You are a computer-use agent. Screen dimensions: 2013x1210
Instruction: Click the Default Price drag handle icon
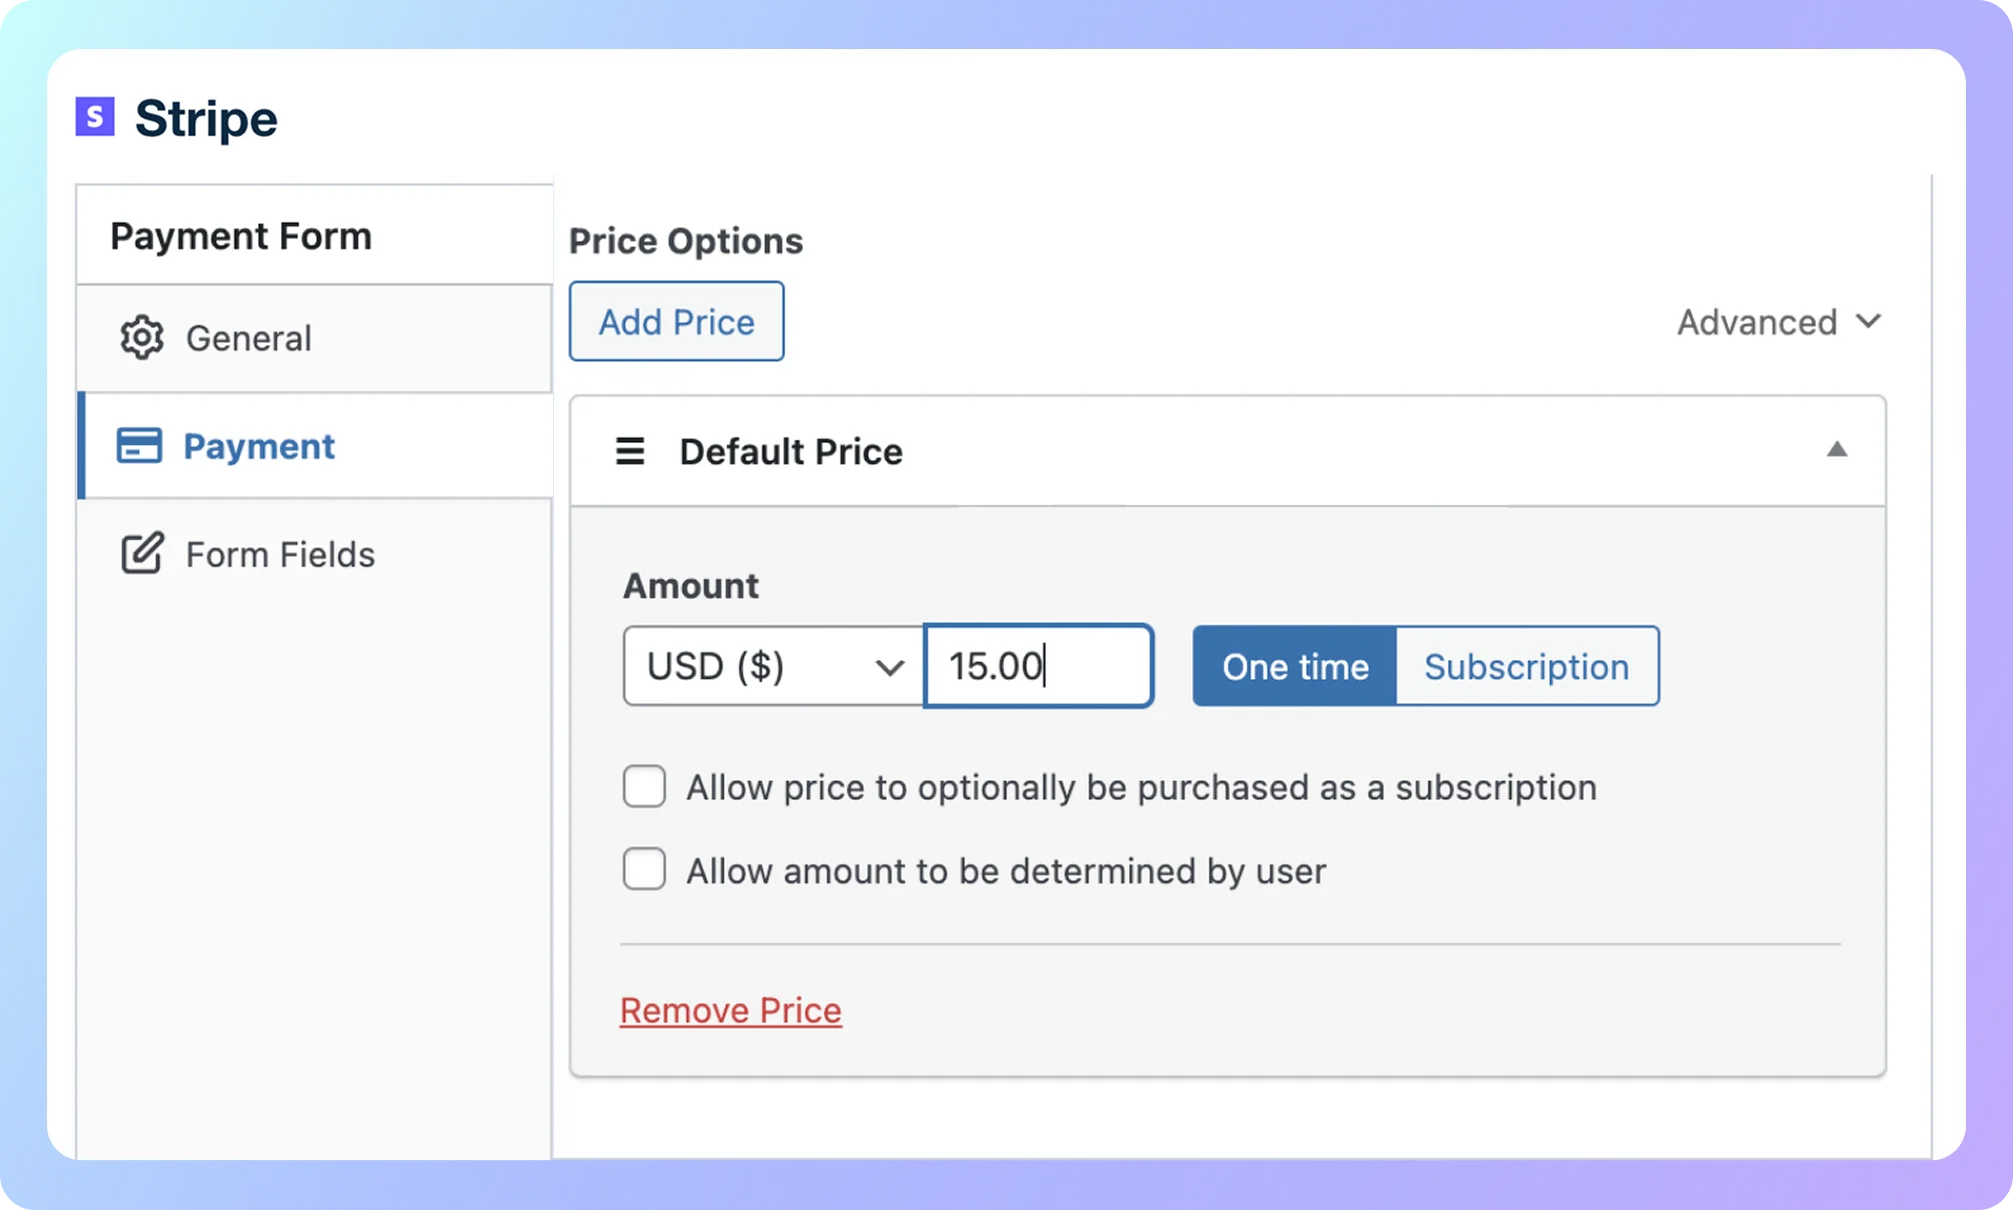point(630,451)
